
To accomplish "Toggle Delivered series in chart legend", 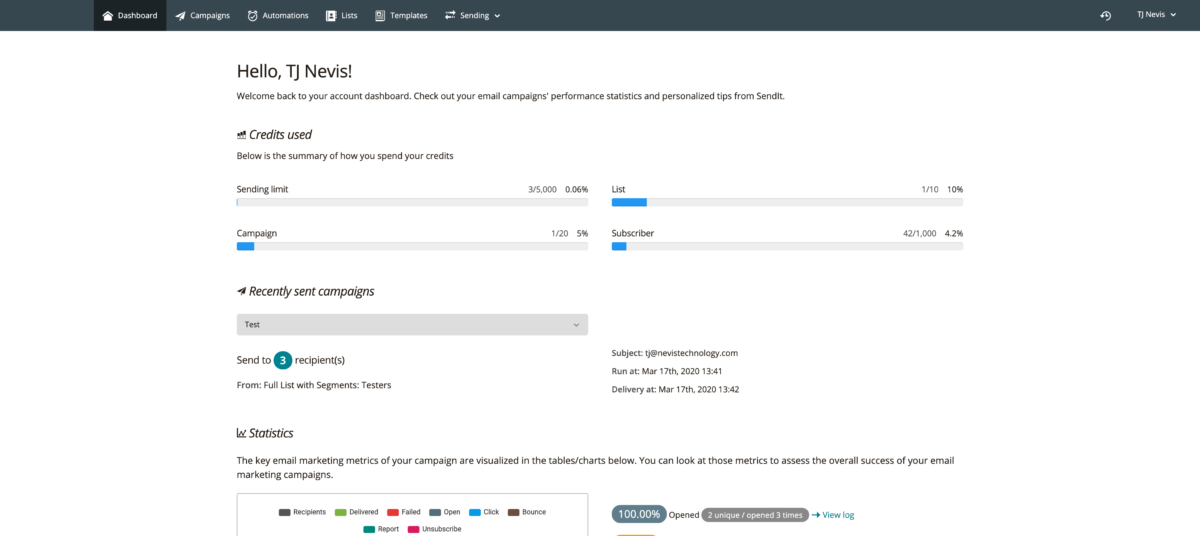I will coord(356,512).
